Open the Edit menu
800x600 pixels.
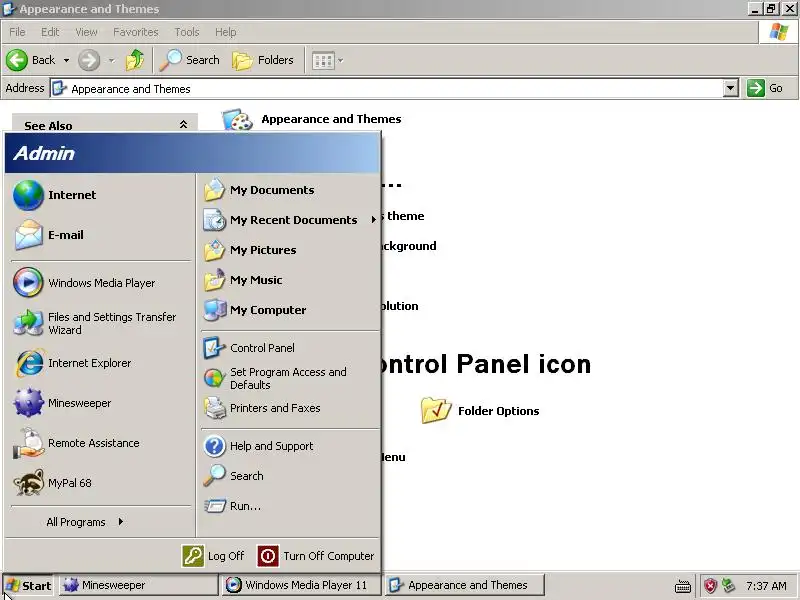point(50,32)
